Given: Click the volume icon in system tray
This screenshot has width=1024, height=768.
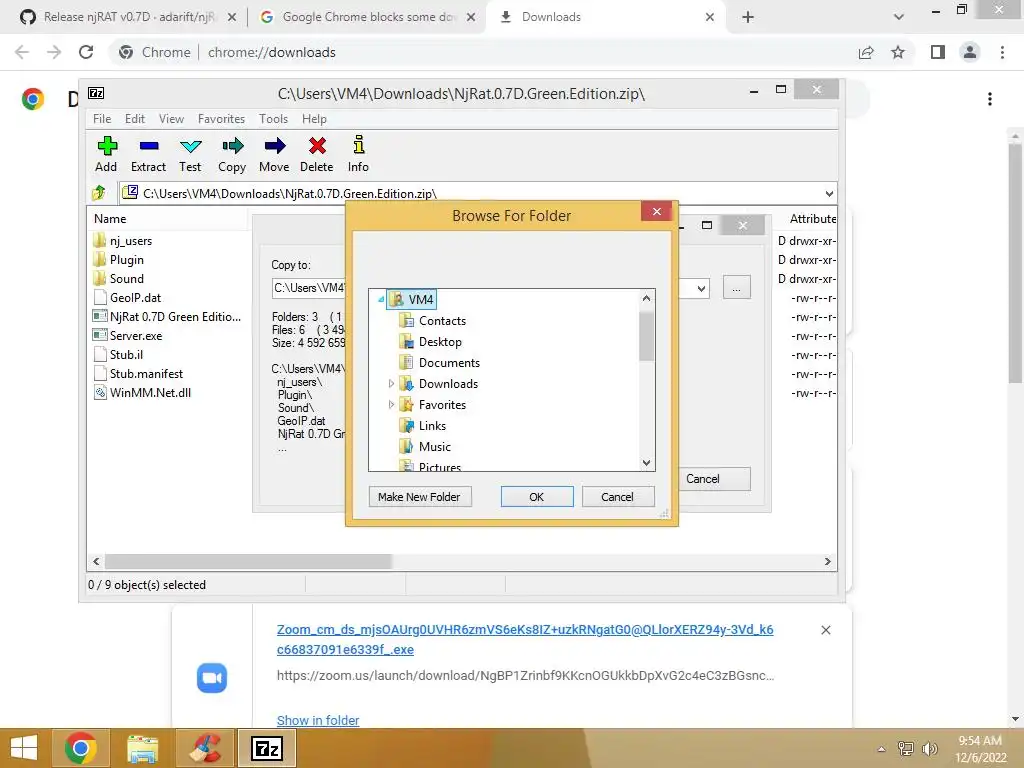Looking at the screenshot, I should [x=929, y=748].
